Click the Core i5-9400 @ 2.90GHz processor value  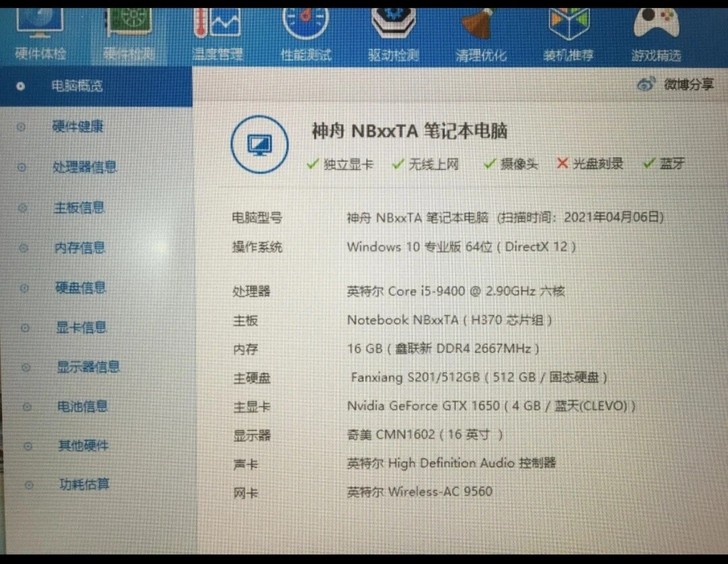tap(455, 291)
